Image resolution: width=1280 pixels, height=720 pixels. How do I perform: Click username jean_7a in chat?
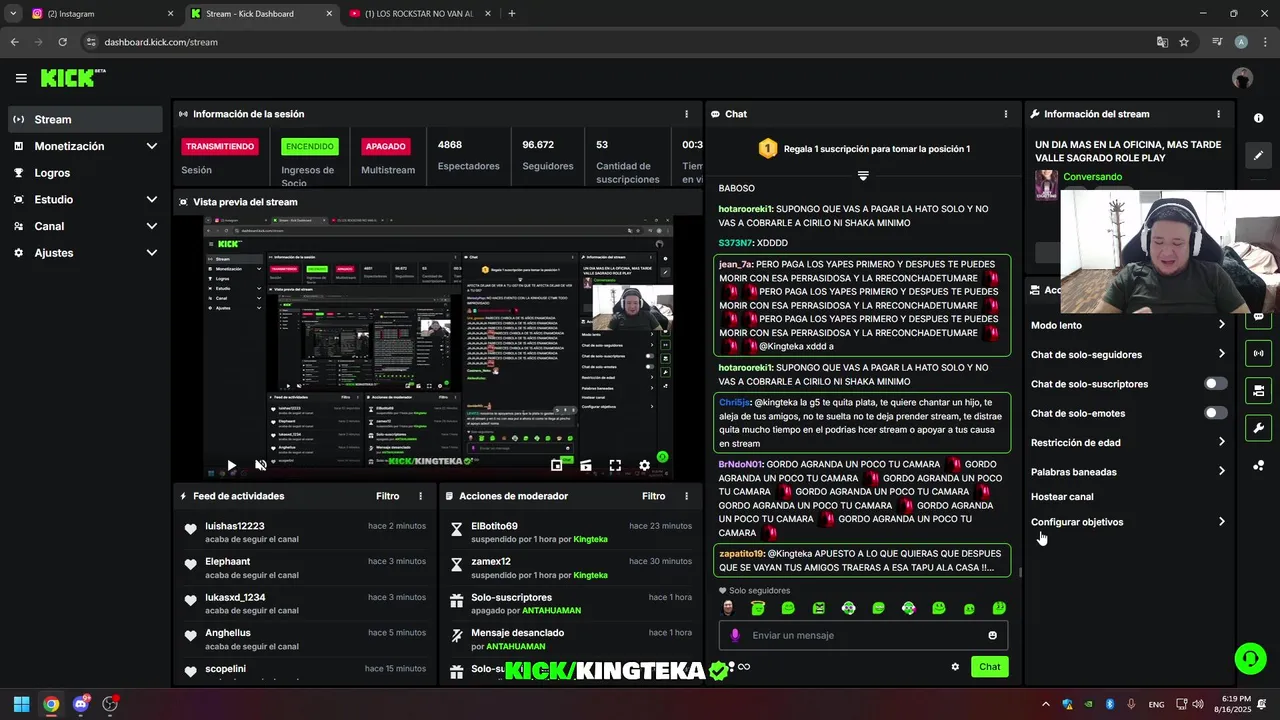(x=735, y=264)
